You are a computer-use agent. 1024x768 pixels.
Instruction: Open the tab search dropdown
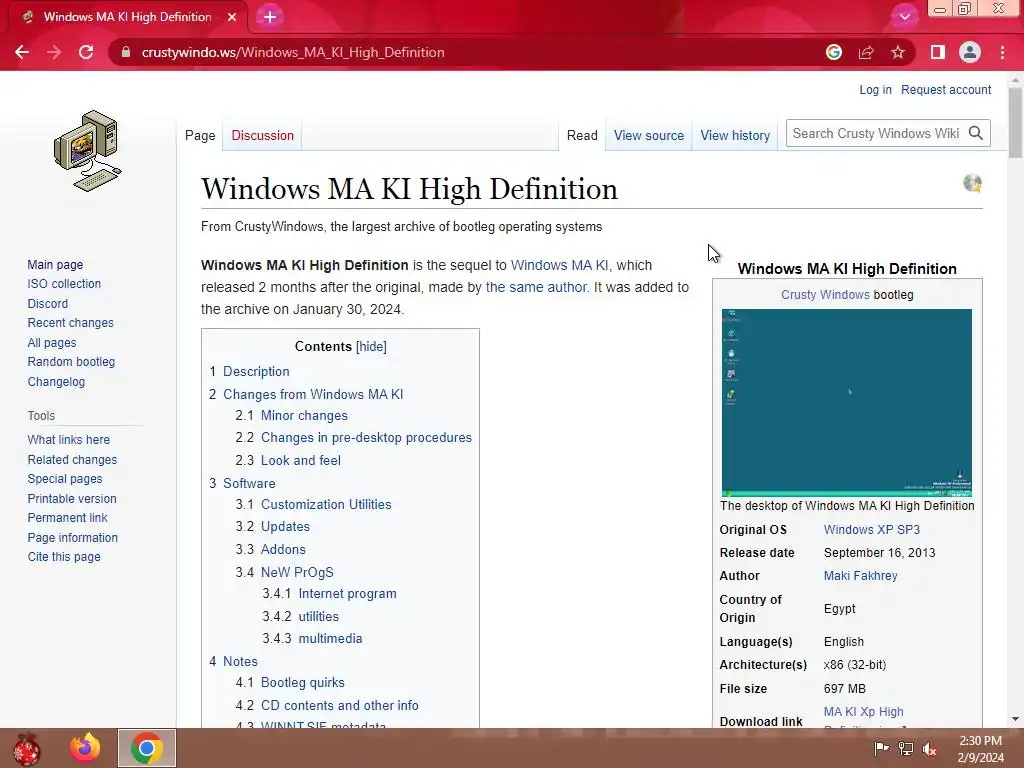tap(904, 17)
